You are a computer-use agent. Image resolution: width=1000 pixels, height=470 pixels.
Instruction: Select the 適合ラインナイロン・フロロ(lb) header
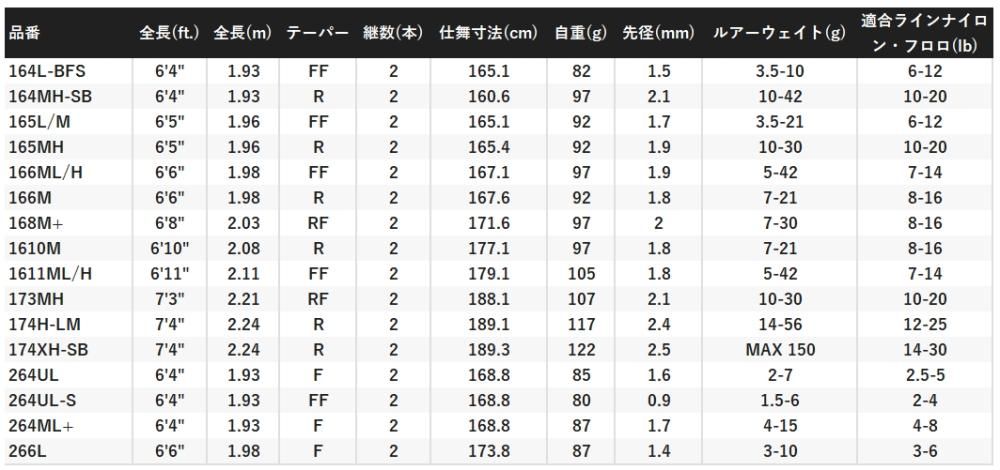[919, 33]
